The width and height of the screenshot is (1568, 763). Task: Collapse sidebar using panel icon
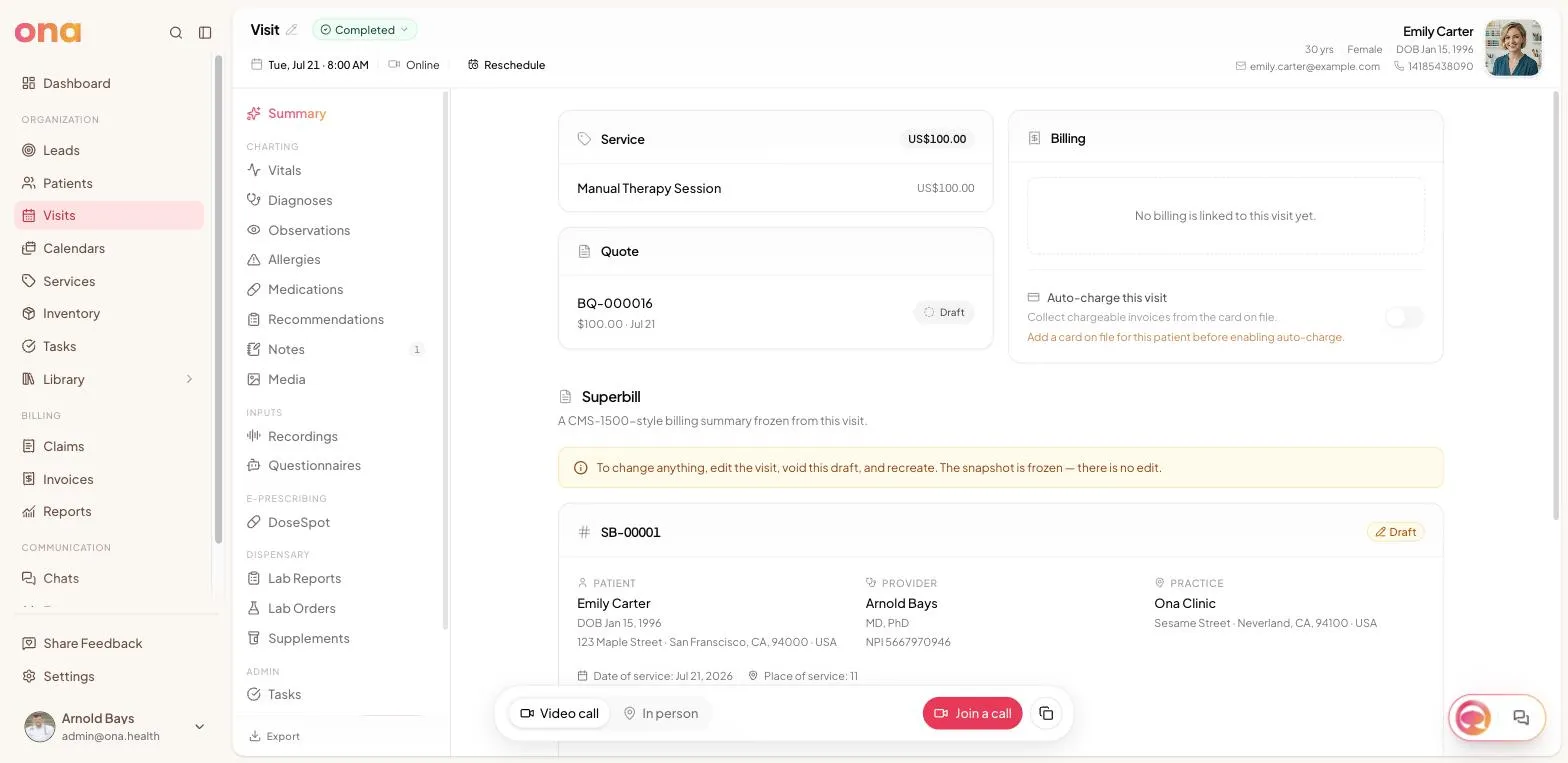tap(205, 33)
